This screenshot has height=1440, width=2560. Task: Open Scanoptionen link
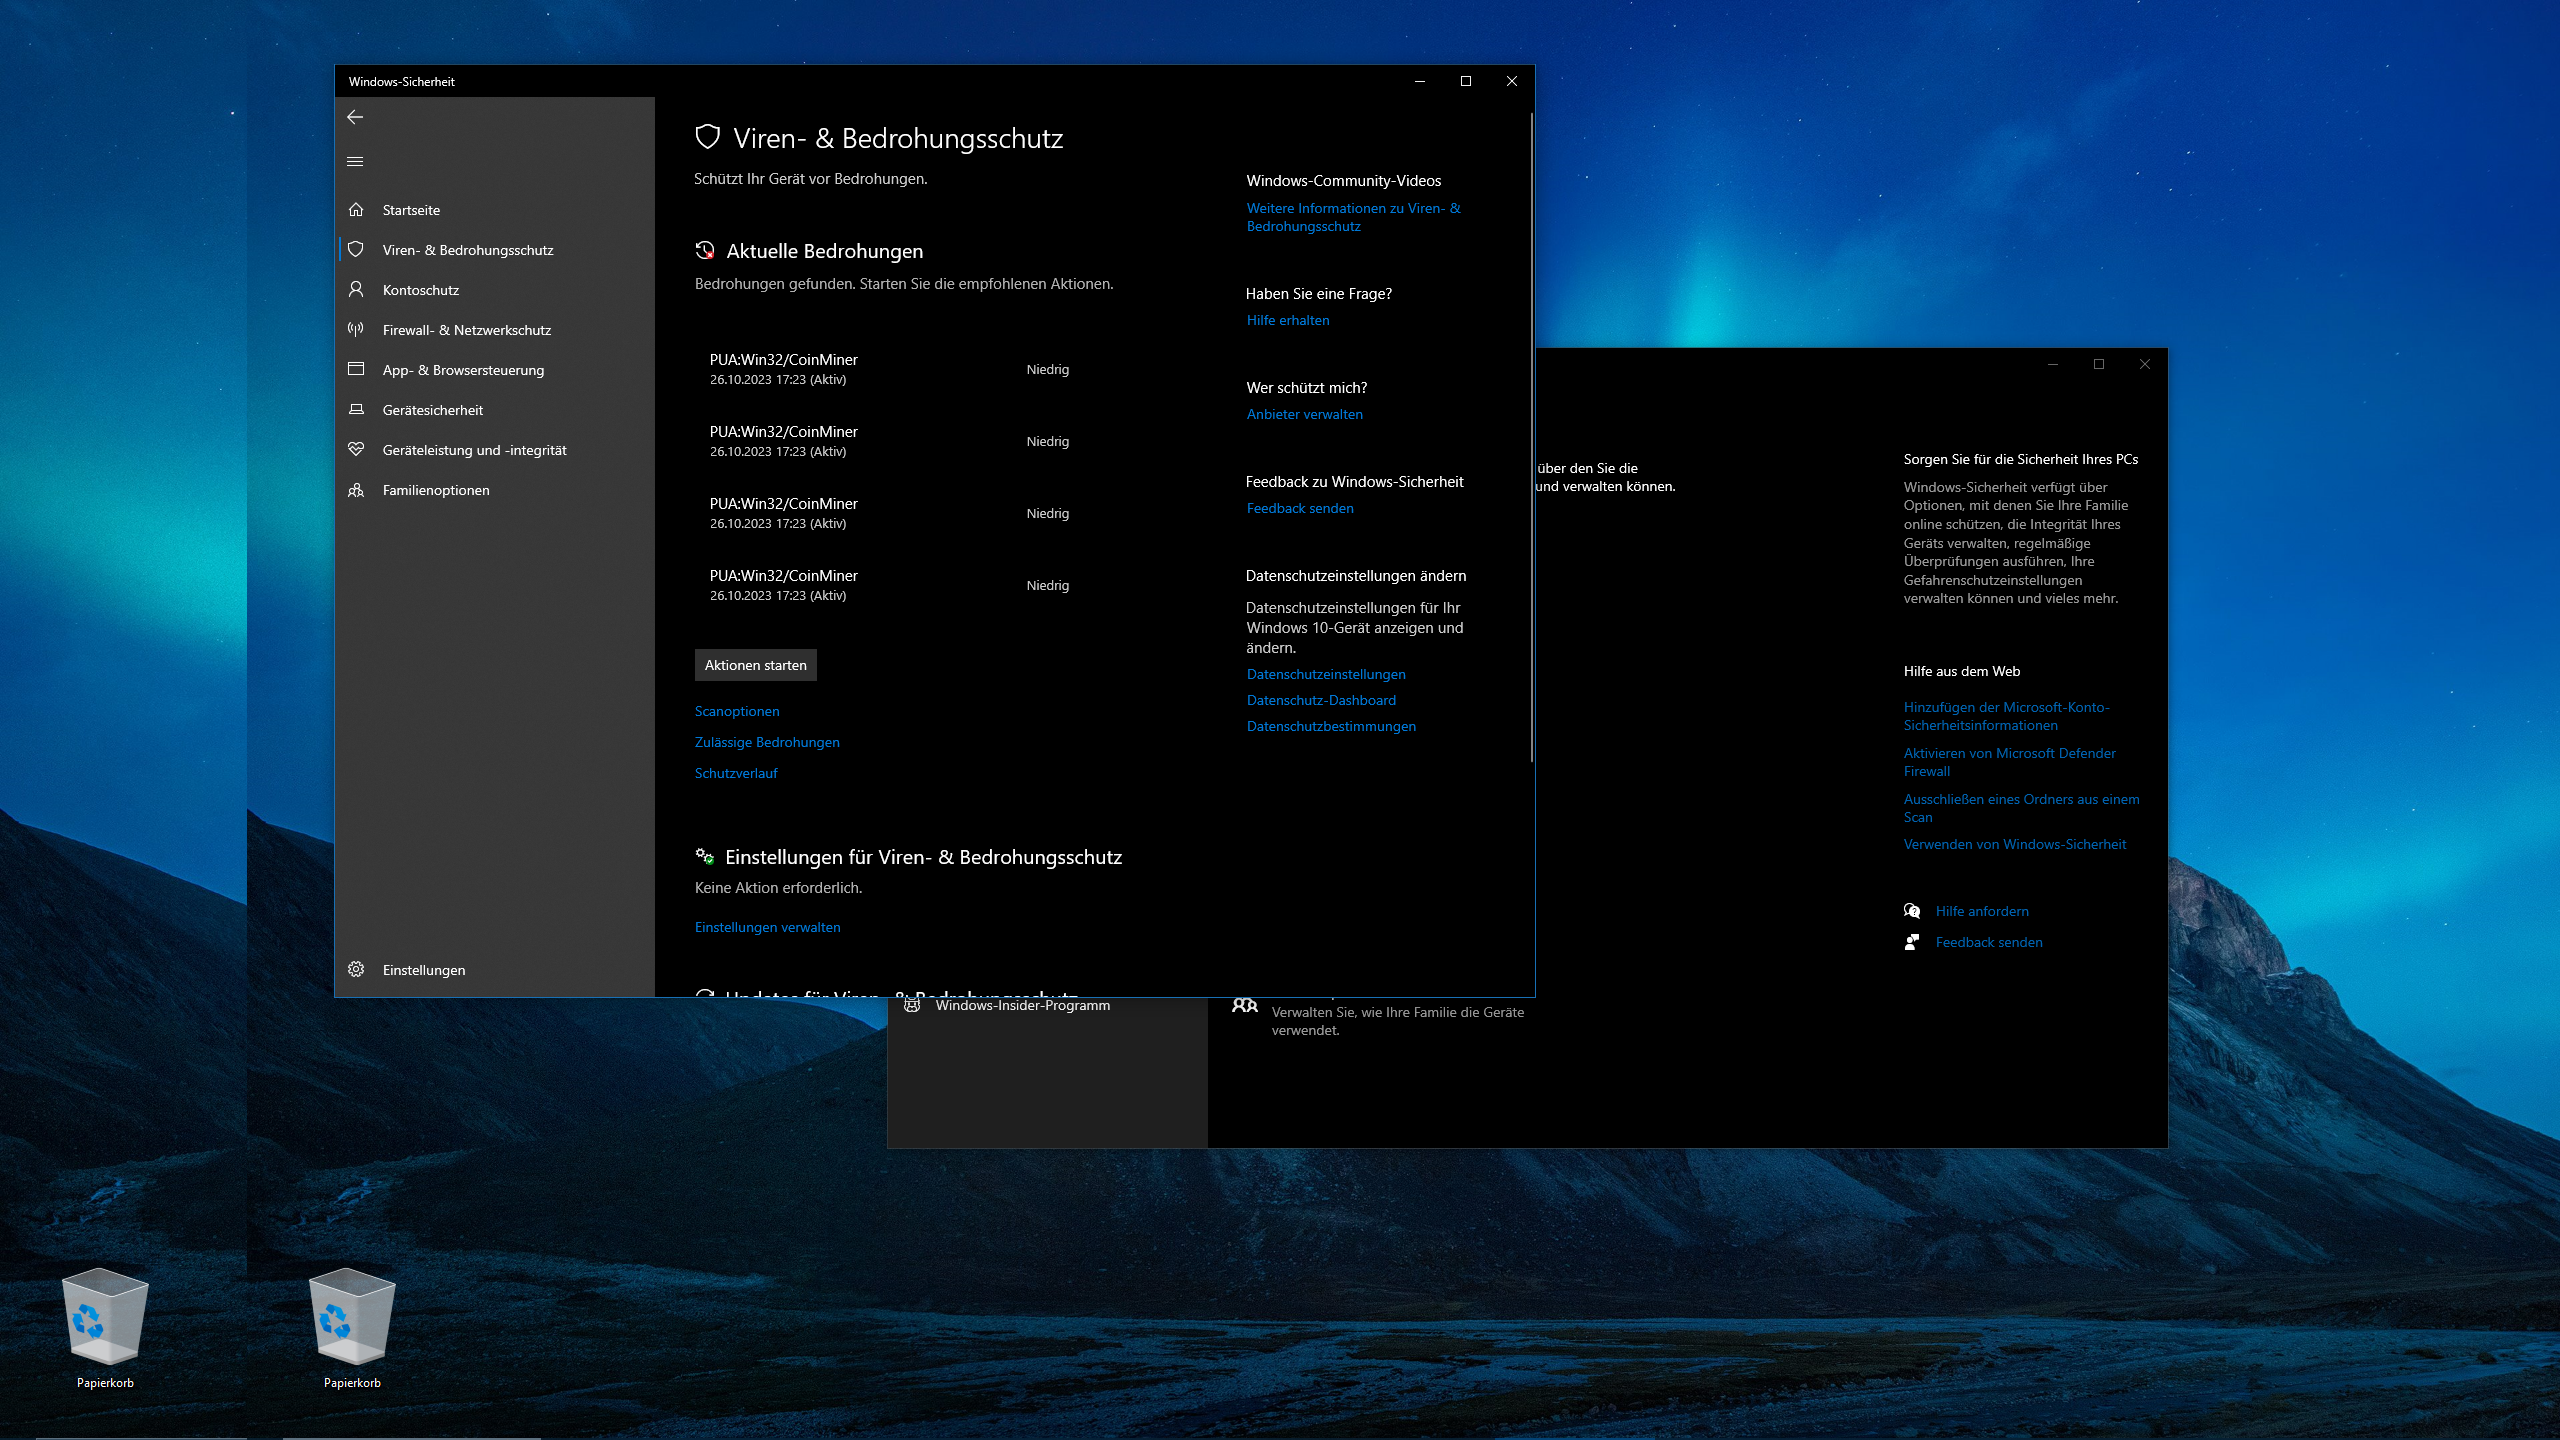pos(737,711)
